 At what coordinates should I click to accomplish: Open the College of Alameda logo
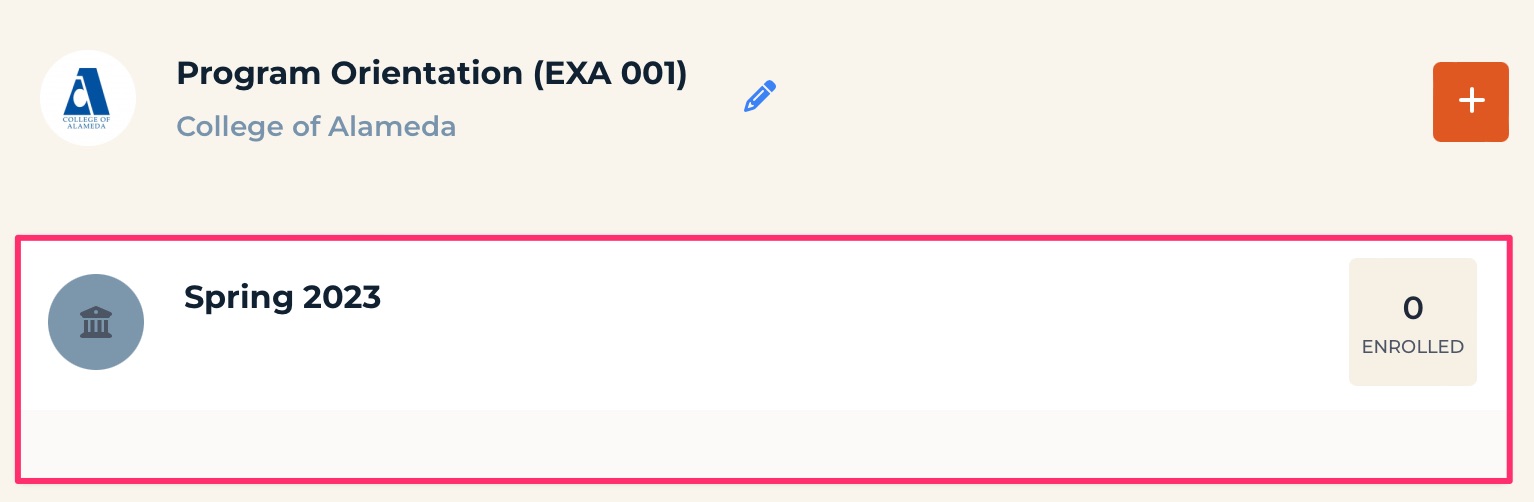[88, 98]
